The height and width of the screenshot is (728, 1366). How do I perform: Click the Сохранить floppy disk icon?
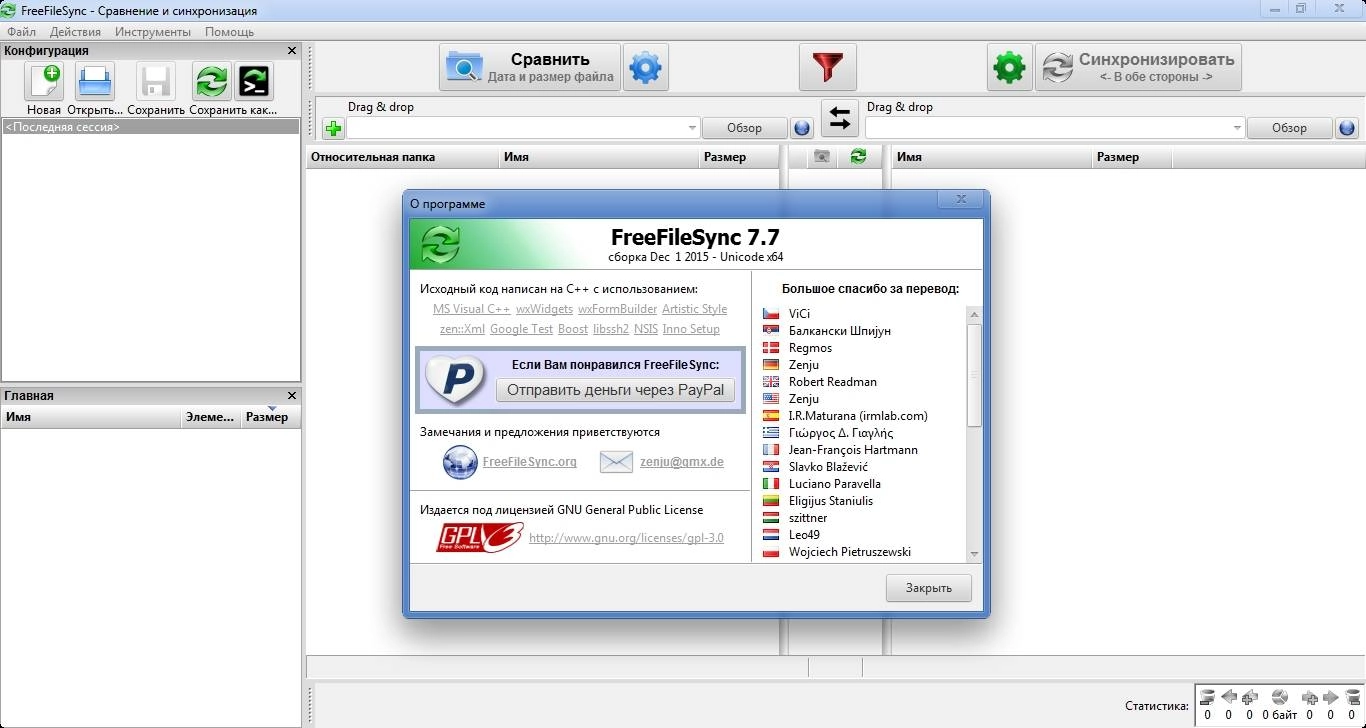click(156, 81)
